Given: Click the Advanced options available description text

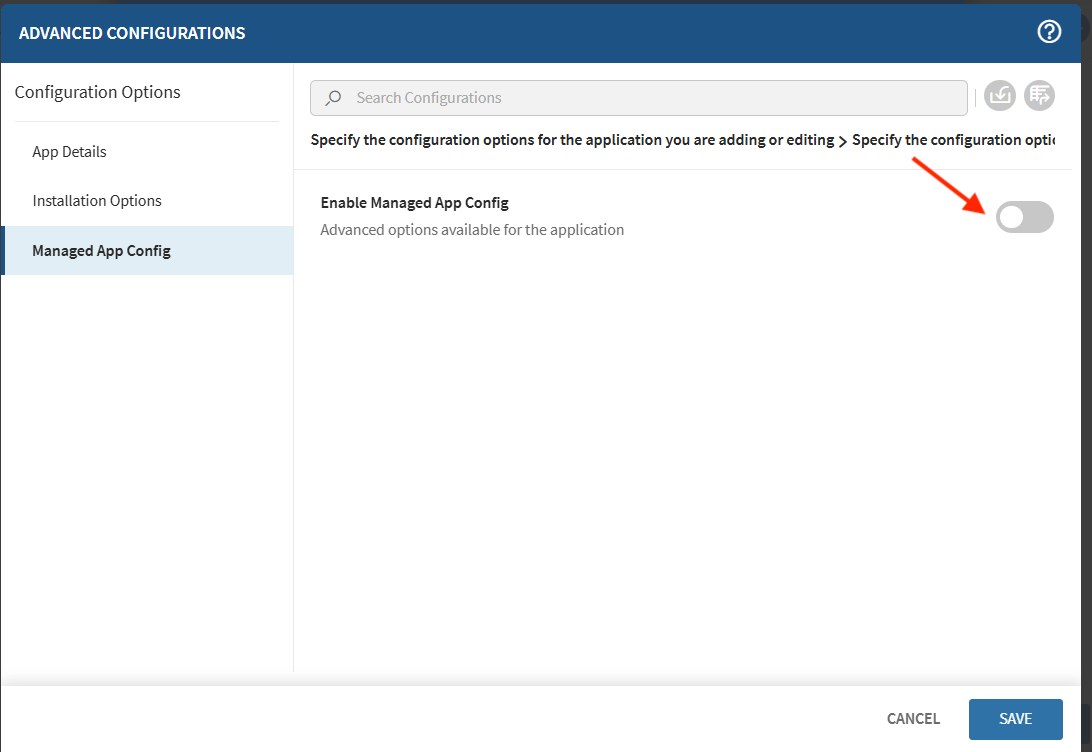Looking at the screenshot, I should 472,230.
